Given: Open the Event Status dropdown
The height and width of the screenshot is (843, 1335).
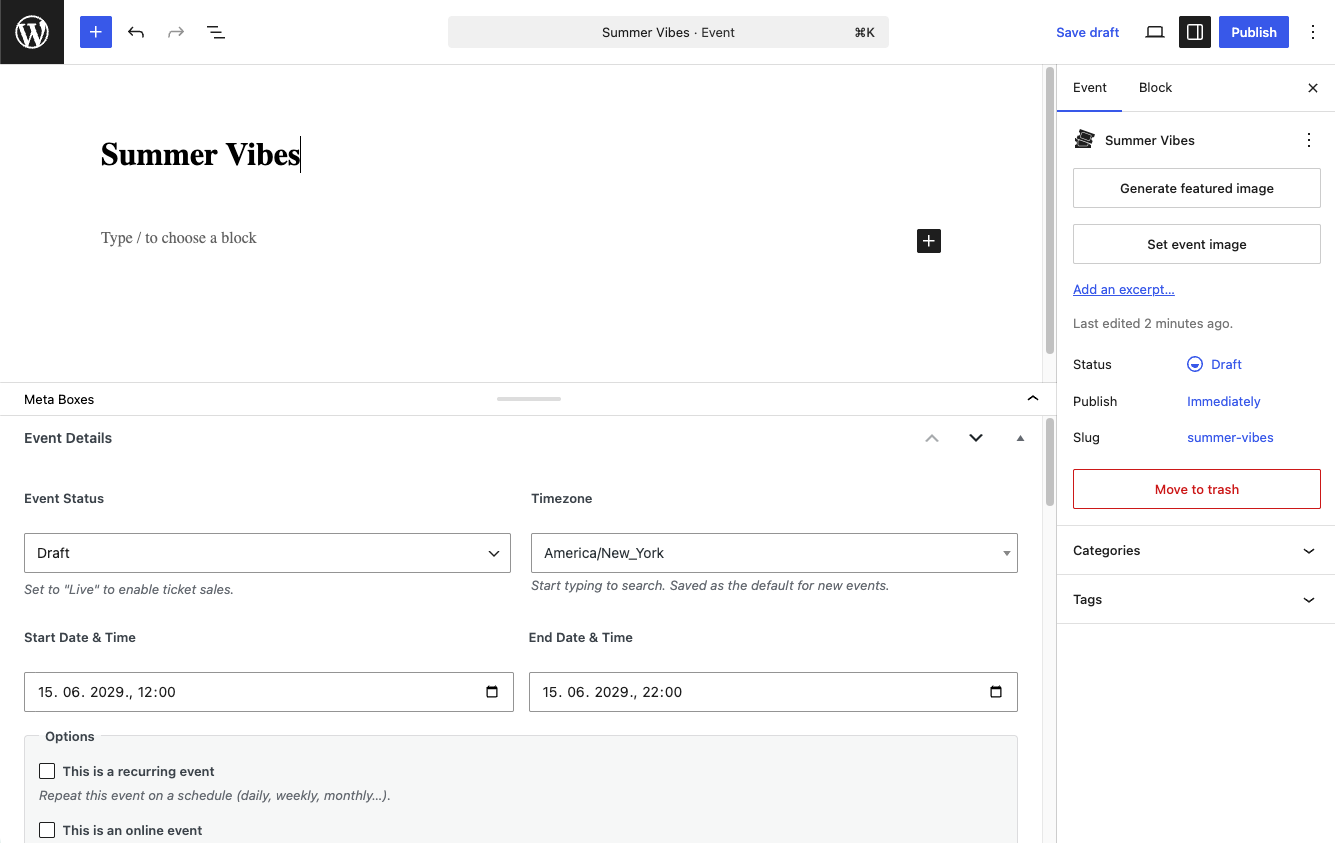Looking at the screenshot, I should [267, 553].
